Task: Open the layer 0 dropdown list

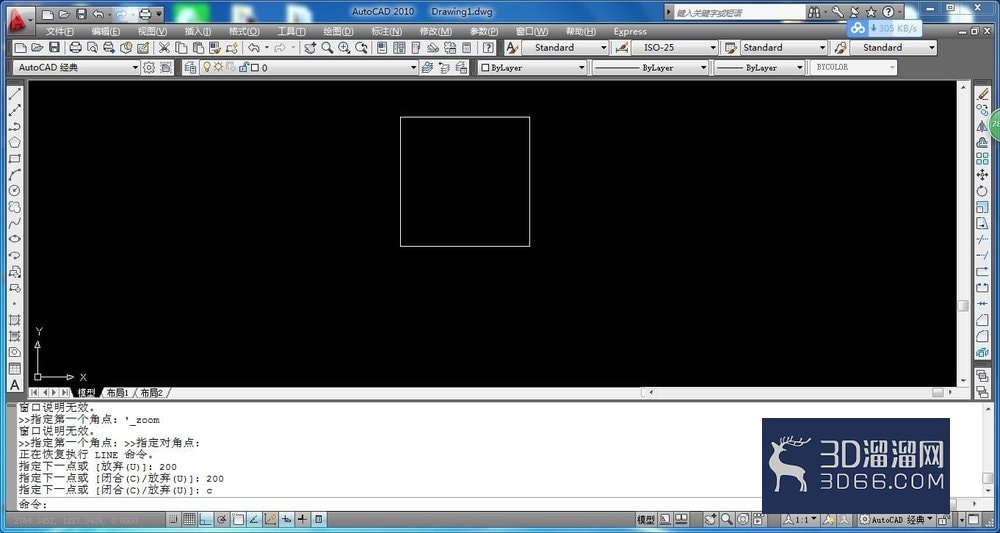Action: (309, 67)
